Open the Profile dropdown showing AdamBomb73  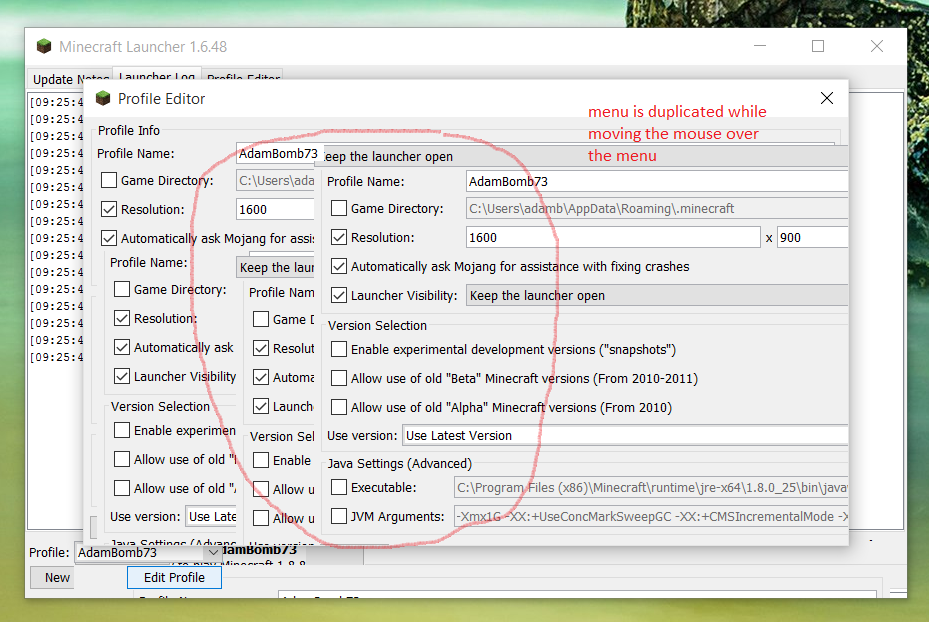click(149, 552)
